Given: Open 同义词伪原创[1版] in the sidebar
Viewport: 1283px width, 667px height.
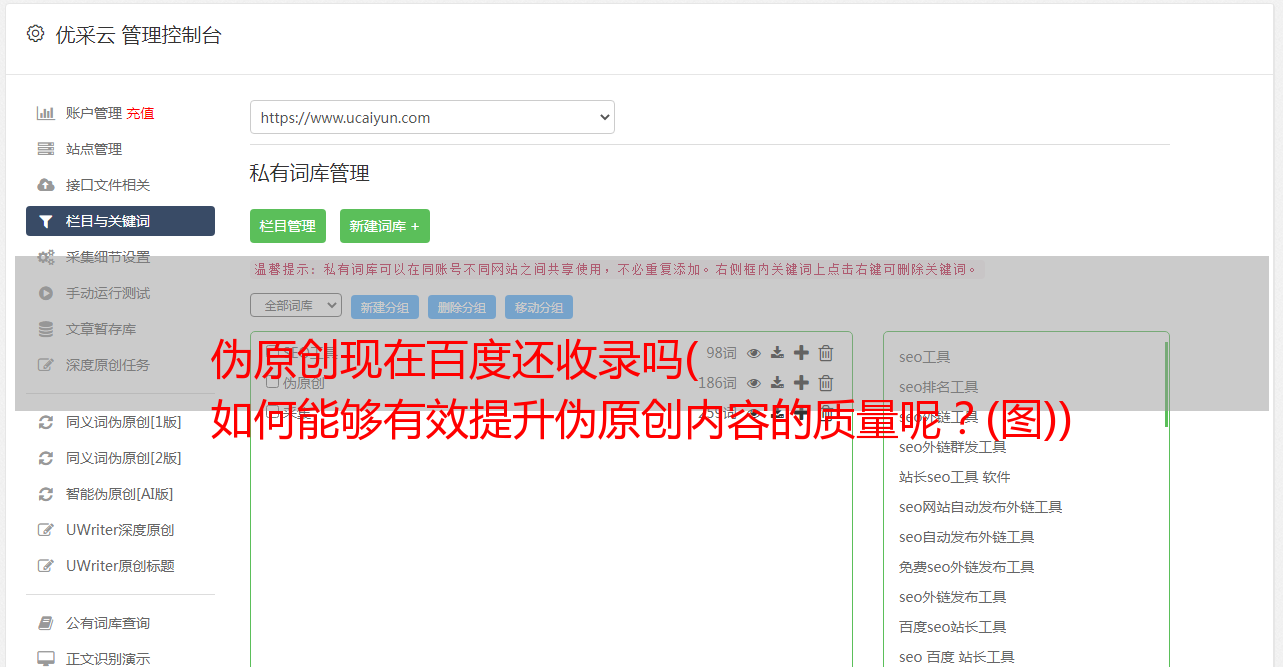Looking at the screenshot, I should click(x=124, y=422).
